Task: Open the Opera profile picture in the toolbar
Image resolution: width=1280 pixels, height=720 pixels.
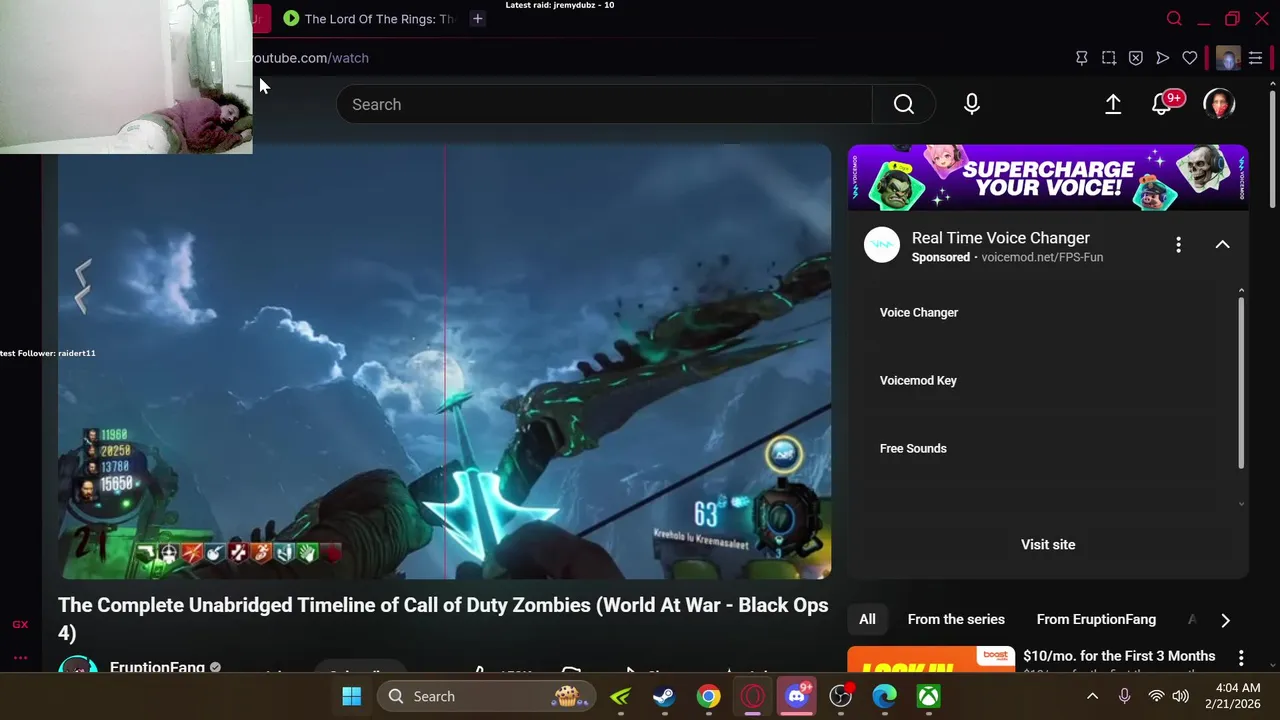Action: coord(1228,58)
